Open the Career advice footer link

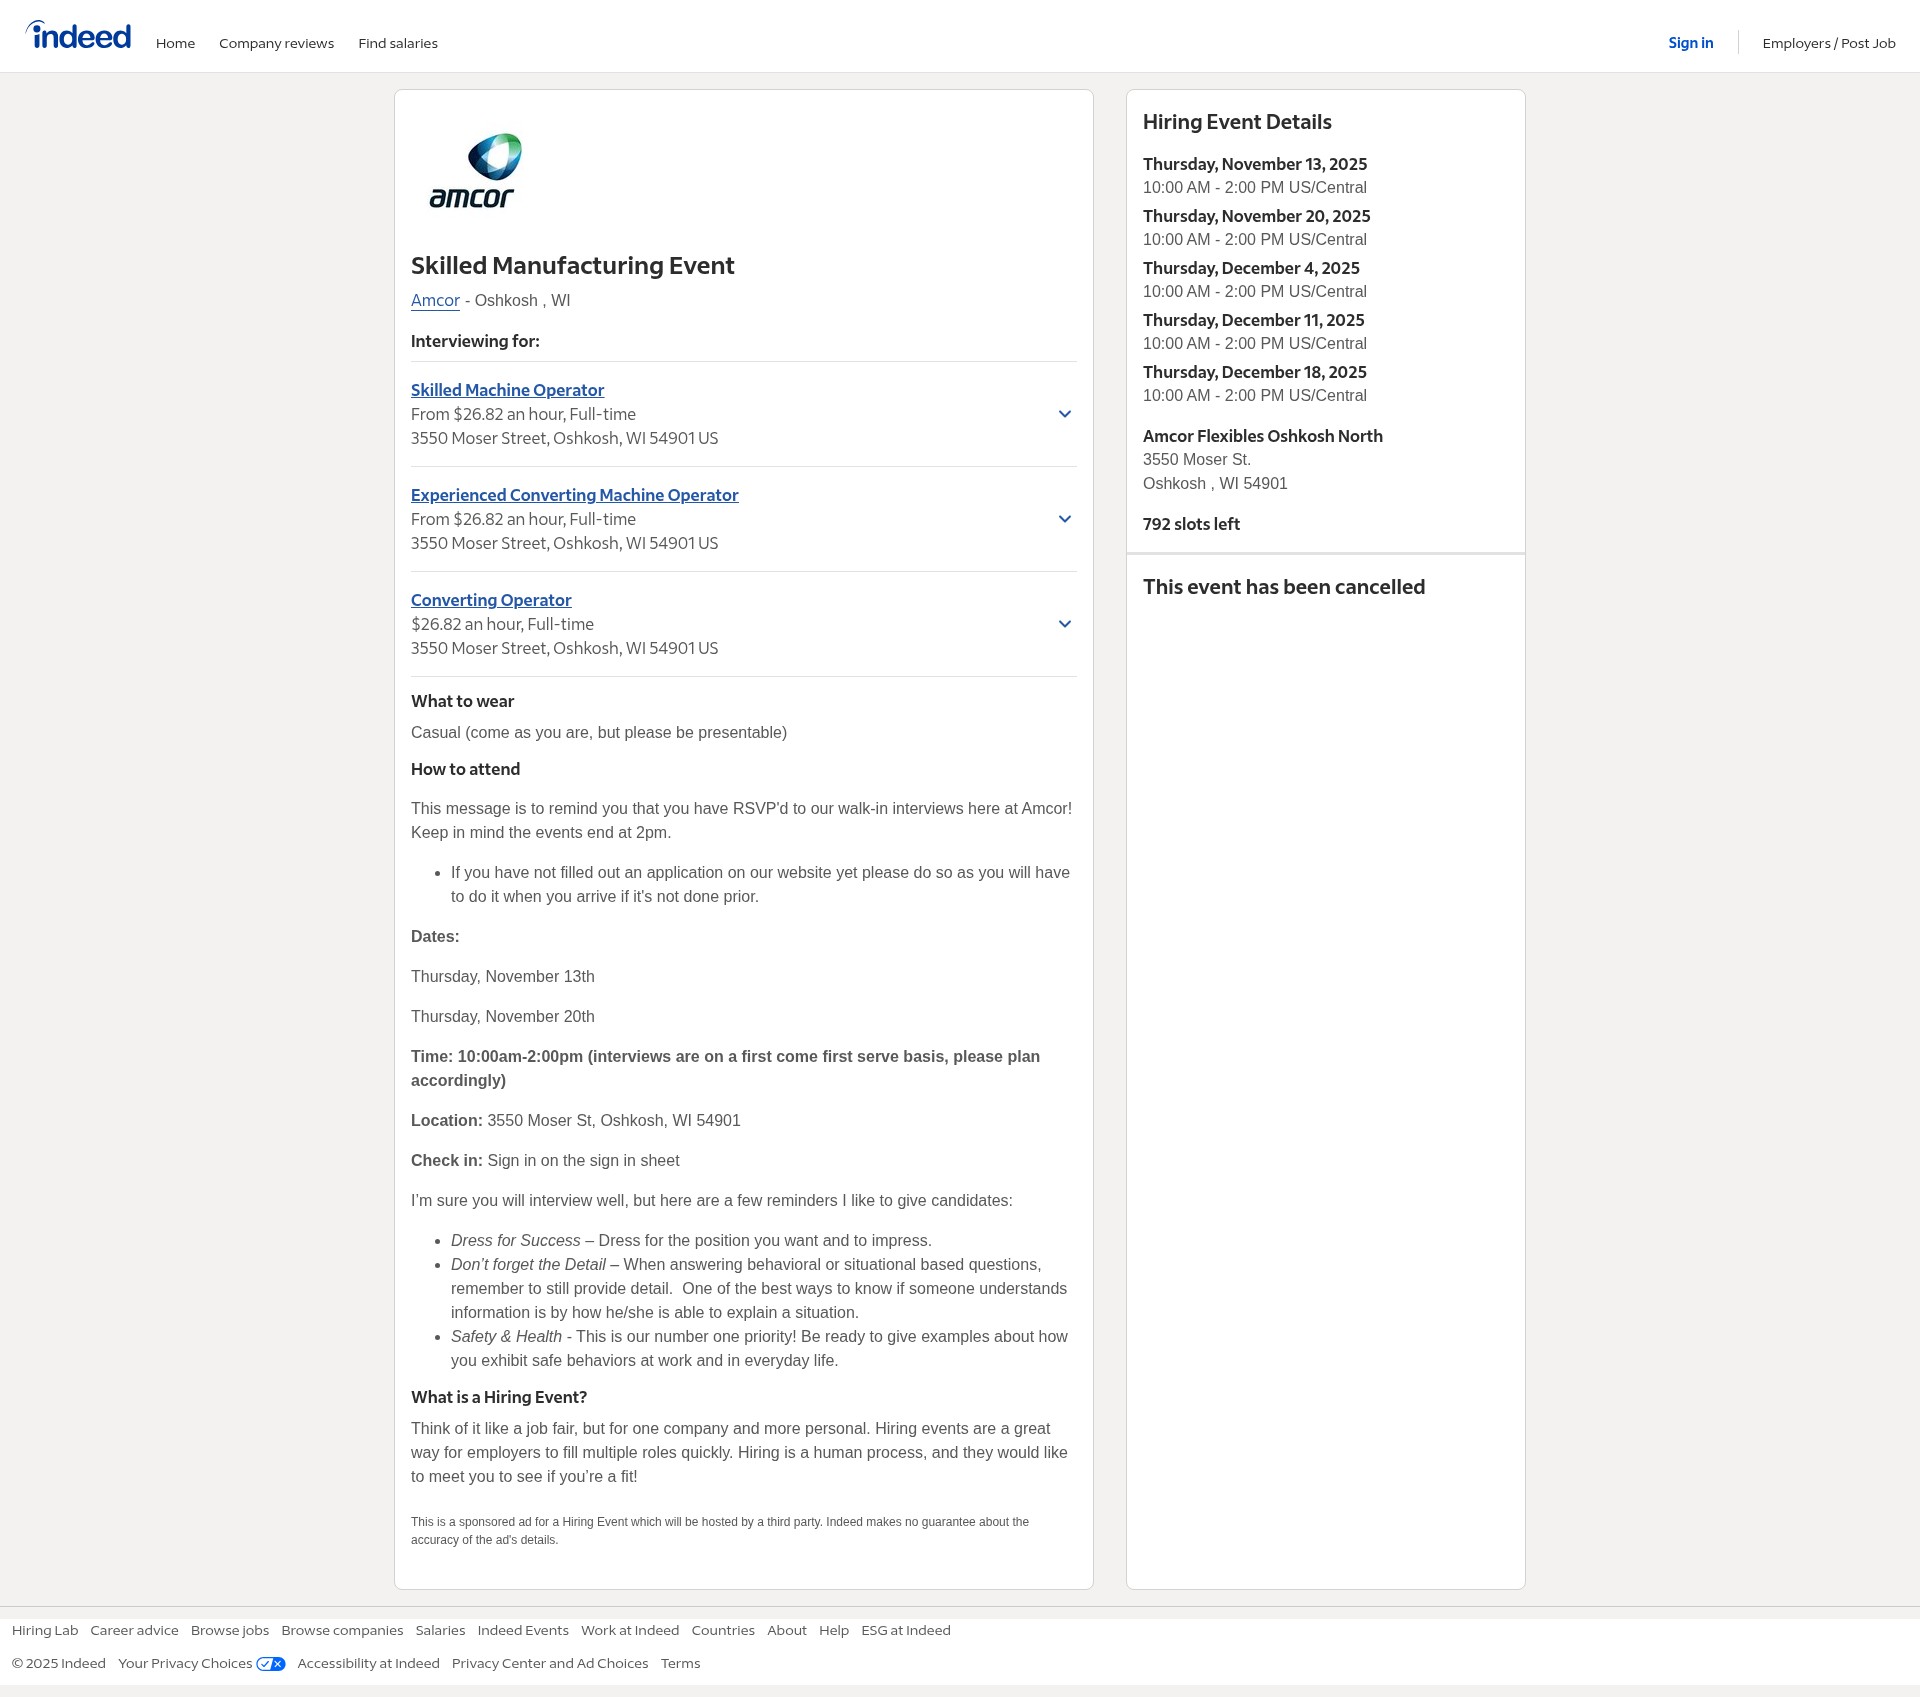134,1630
